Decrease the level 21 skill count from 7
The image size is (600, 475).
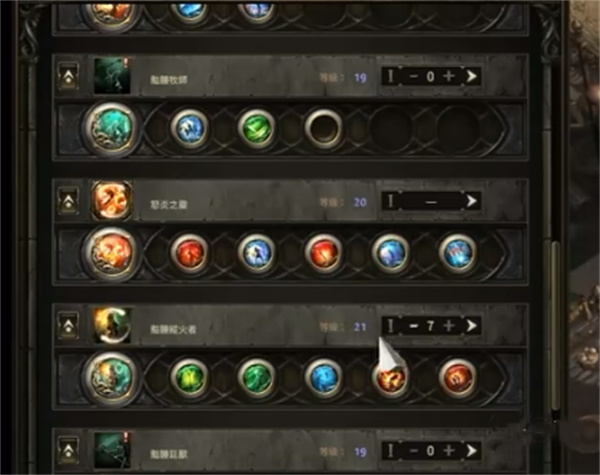pos(414,326)
